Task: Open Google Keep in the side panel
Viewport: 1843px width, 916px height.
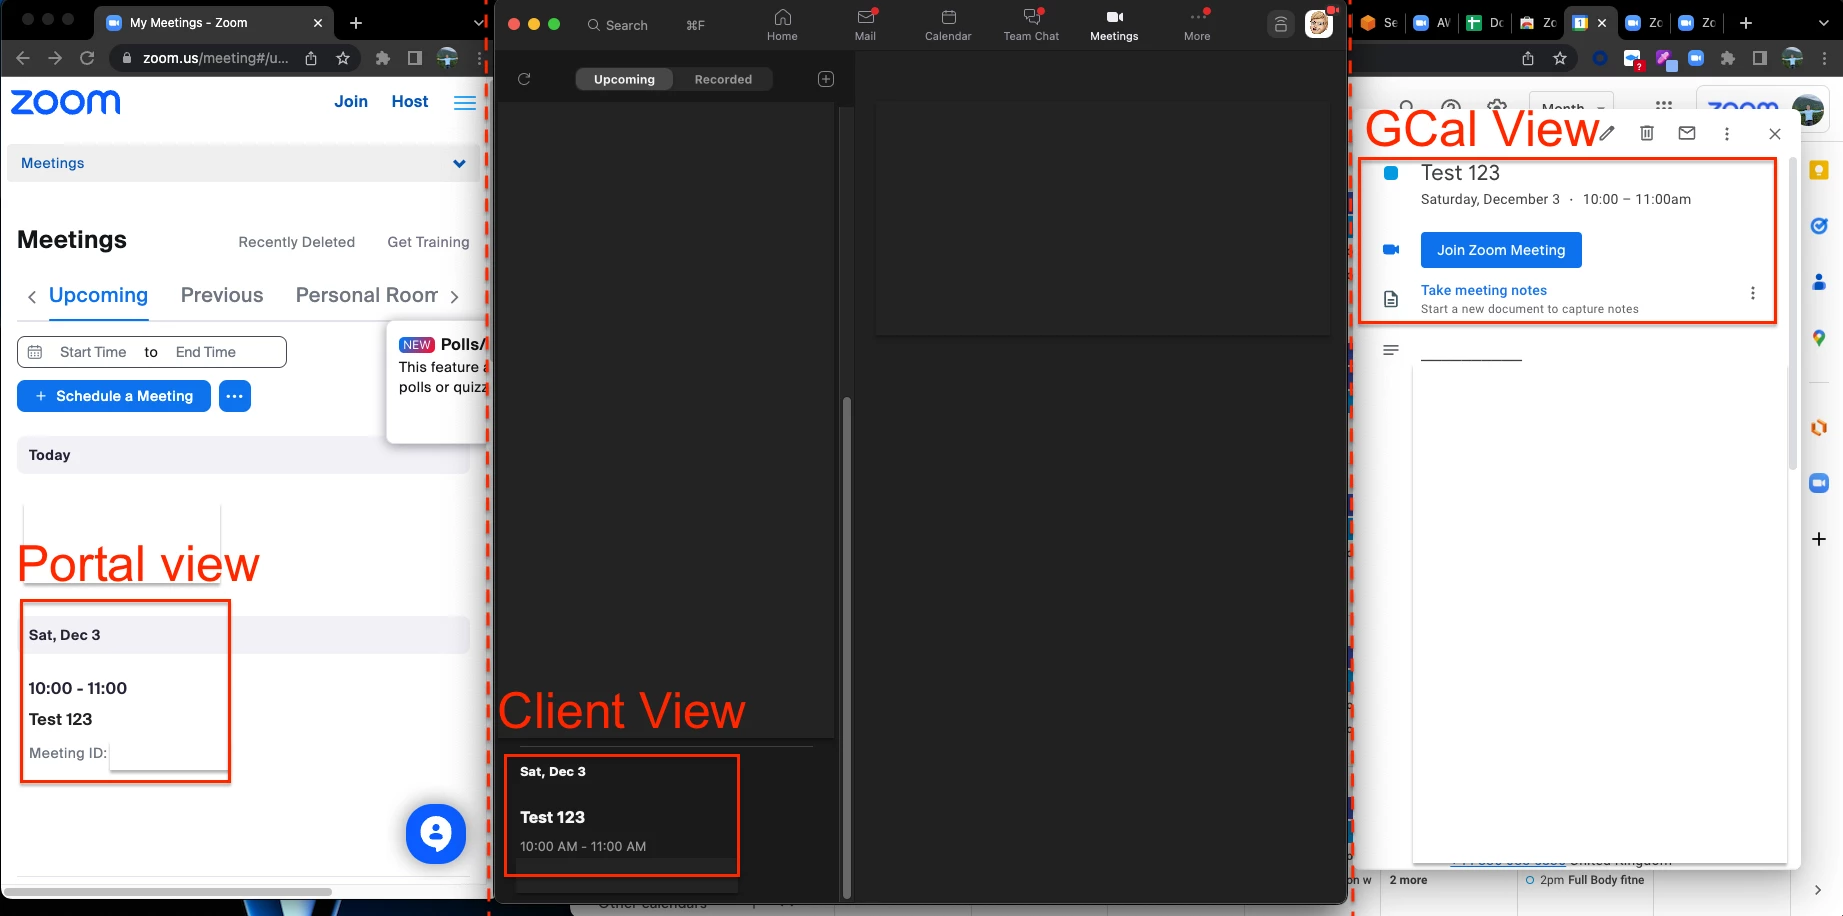Action: (1819, 171)
